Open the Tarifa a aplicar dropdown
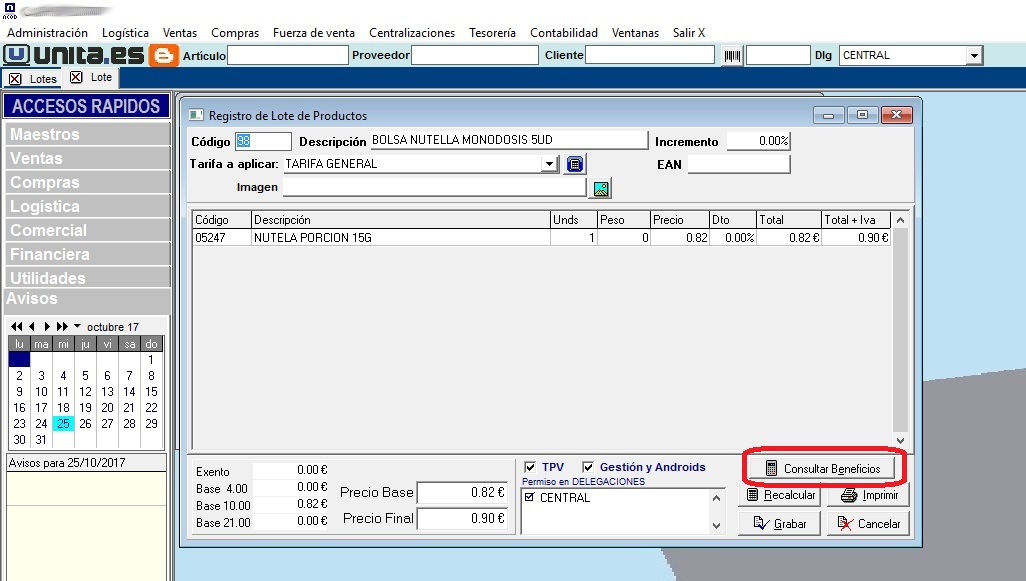Image resolution: width=1026 pixels, height=581 pixels. point(550,164)
